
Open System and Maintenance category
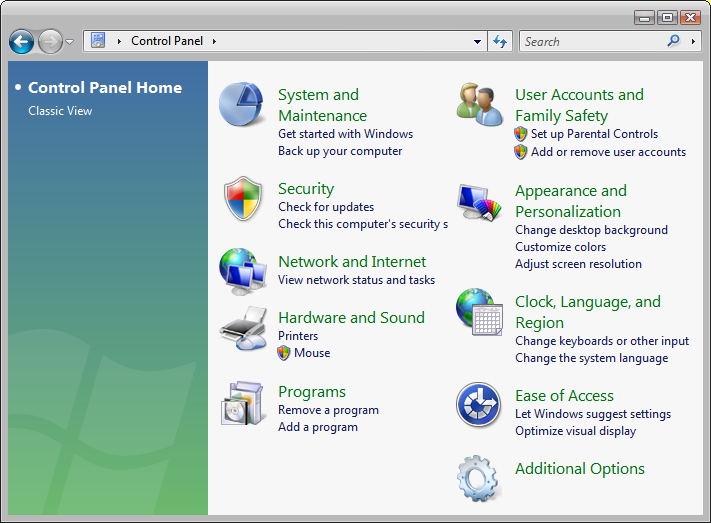tap(322, 105)
